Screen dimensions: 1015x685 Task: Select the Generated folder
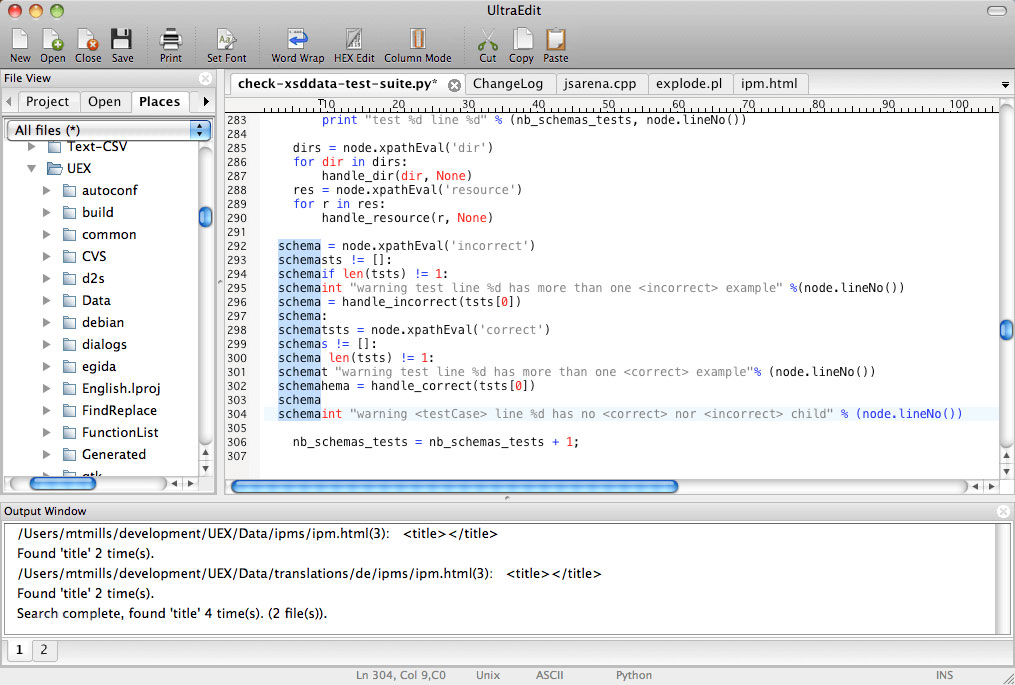(x=113, y=455)
